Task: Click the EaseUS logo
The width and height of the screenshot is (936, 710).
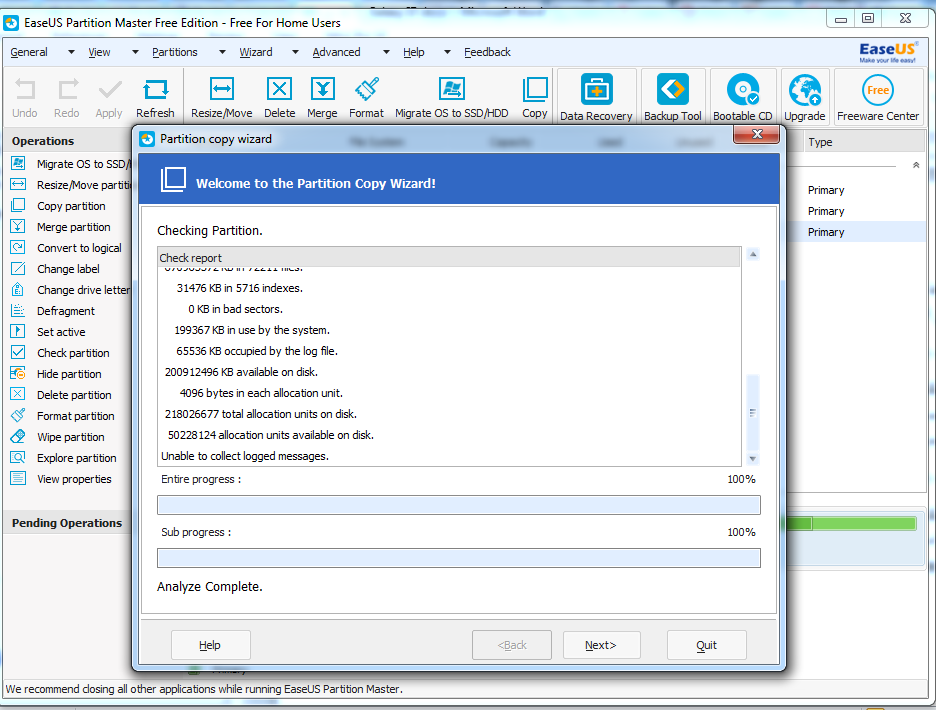Action: [887, 51]
